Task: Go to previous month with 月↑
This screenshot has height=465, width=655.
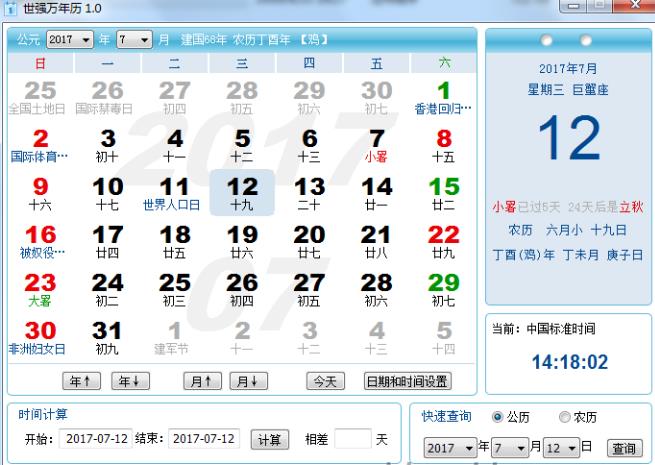Action: point(202,381)
